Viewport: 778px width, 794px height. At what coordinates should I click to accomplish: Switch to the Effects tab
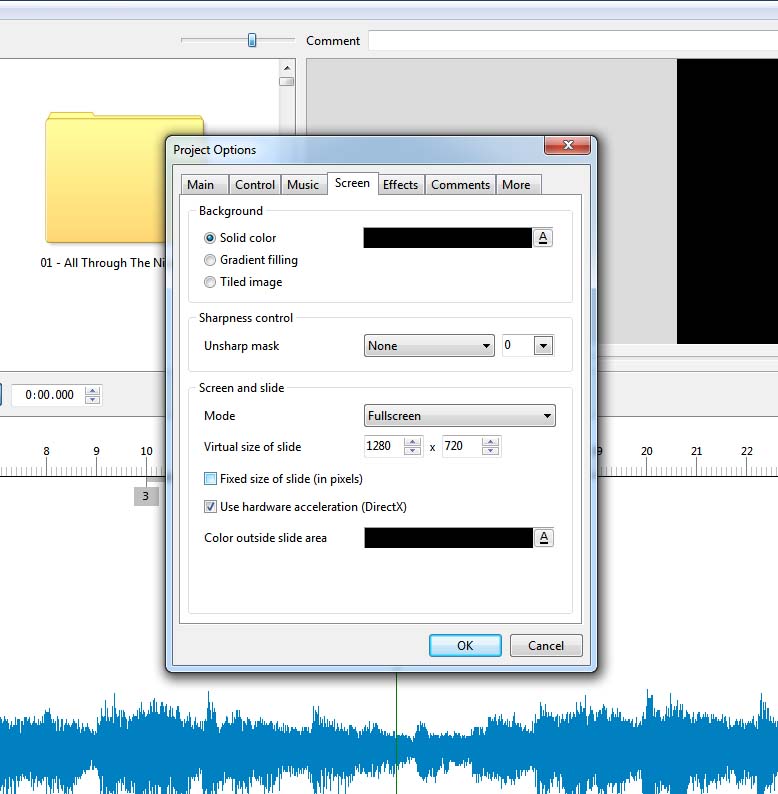coord(400,185)
